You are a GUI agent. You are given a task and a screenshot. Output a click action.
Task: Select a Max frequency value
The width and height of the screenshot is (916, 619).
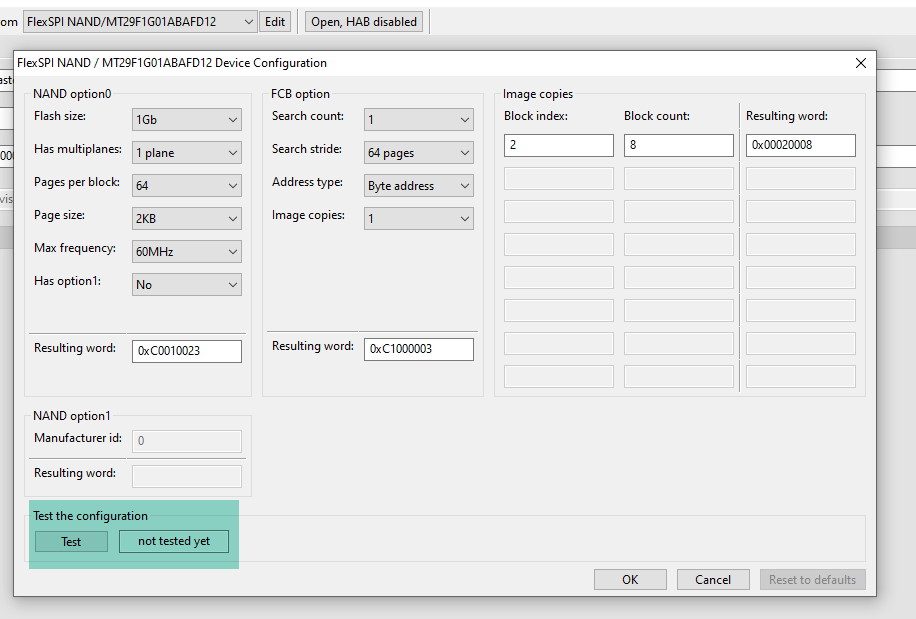pos(187,252)
